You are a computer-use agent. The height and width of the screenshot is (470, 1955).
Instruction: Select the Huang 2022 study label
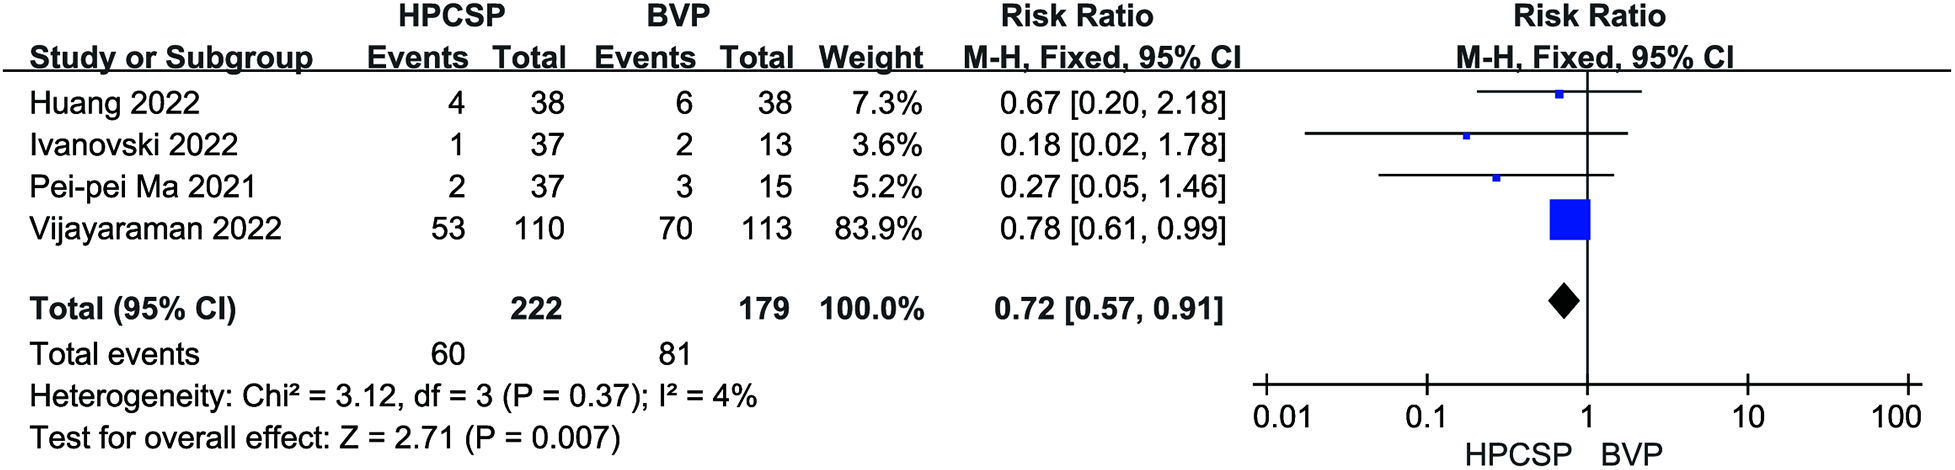coord(114,103)
